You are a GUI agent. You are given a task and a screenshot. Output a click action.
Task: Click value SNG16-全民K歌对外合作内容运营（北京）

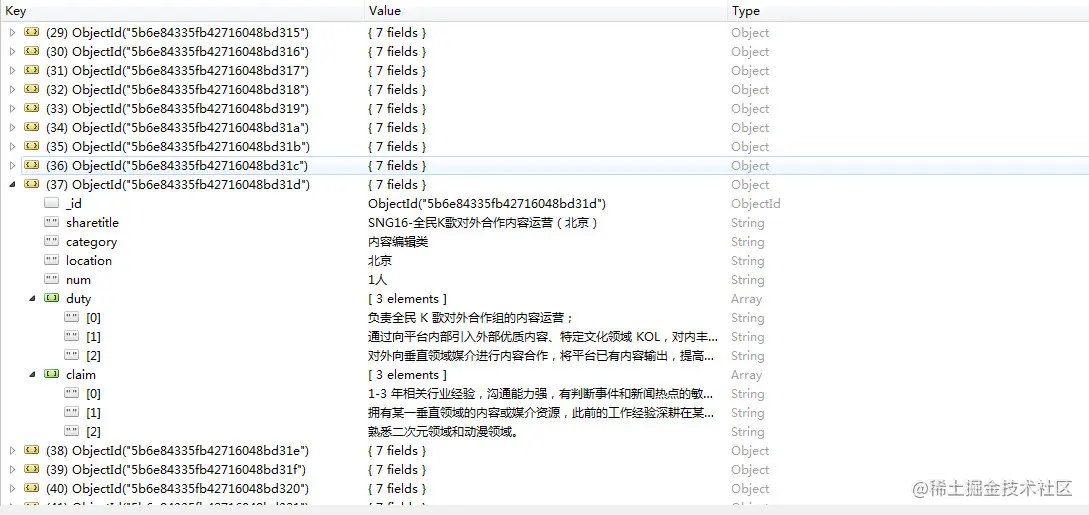click(483, 223)
